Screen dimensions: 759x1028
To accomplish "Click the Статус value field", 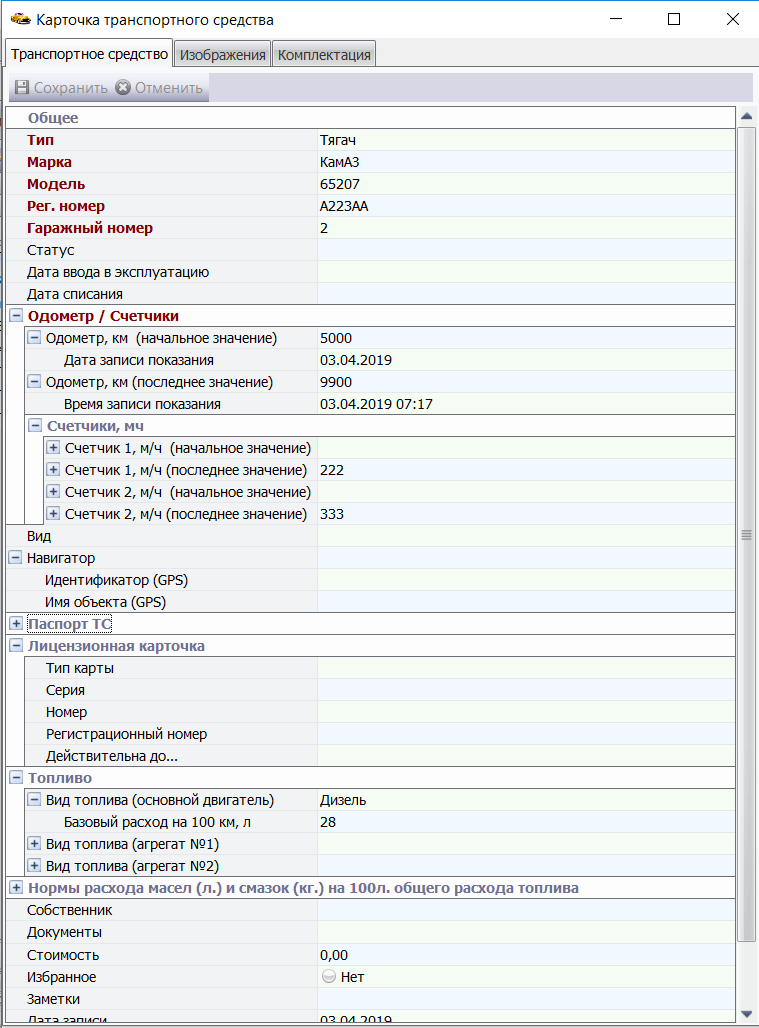I will pos(526,250).
